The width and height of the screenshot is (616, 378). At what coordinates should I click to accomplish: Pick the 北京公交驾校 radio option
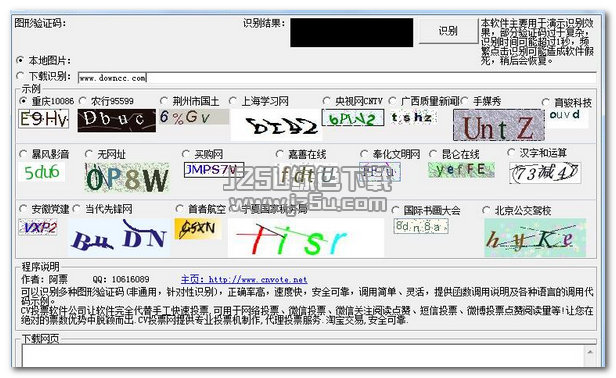click(486, 210)
